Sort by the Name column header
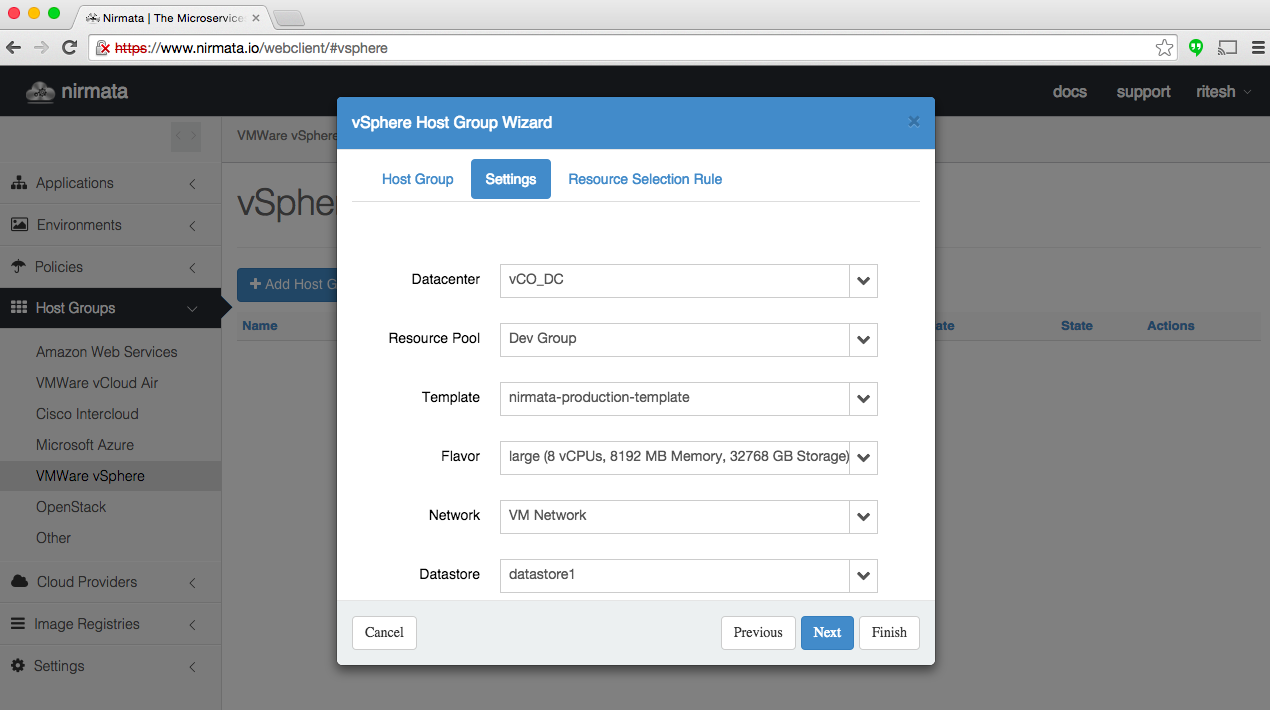This screenshot has height=710, width=1270. coord(260,326)
